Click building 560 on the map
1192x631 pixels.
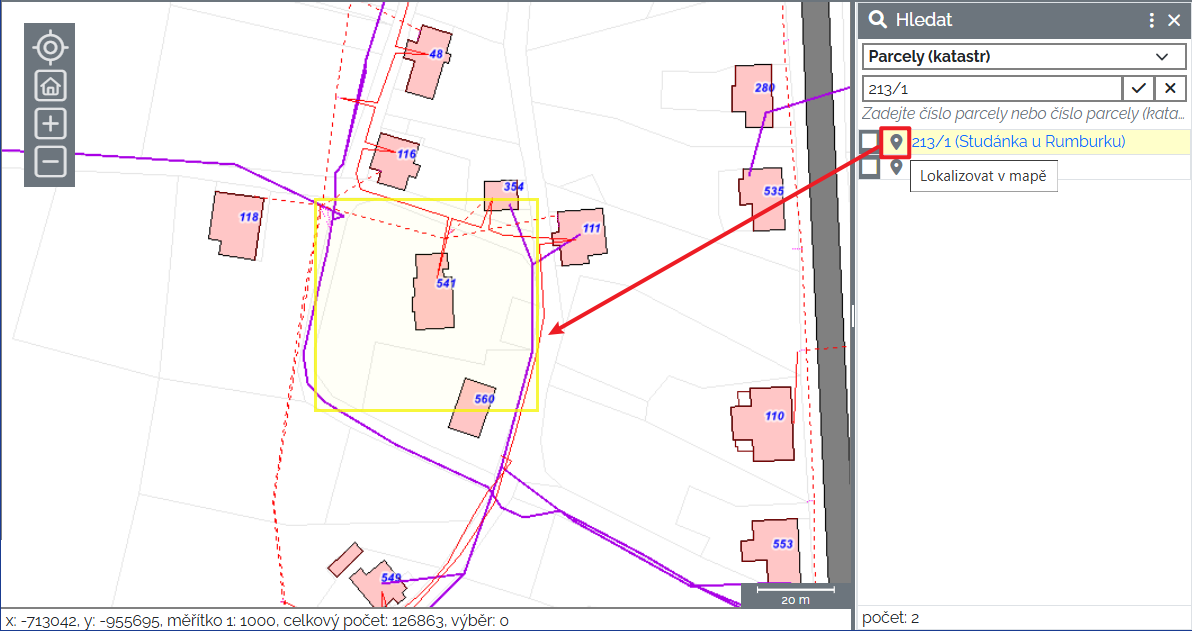(472, 406)
